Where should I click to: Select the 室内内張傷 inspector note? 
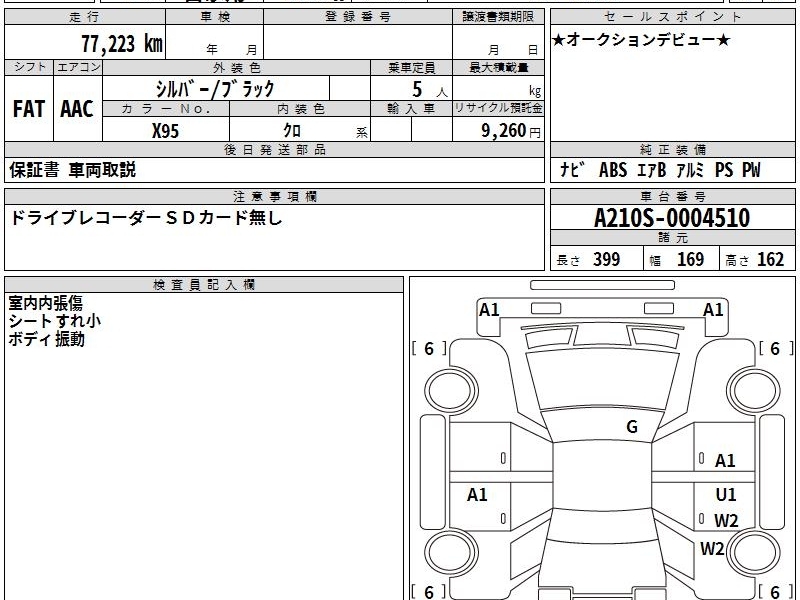45,303
